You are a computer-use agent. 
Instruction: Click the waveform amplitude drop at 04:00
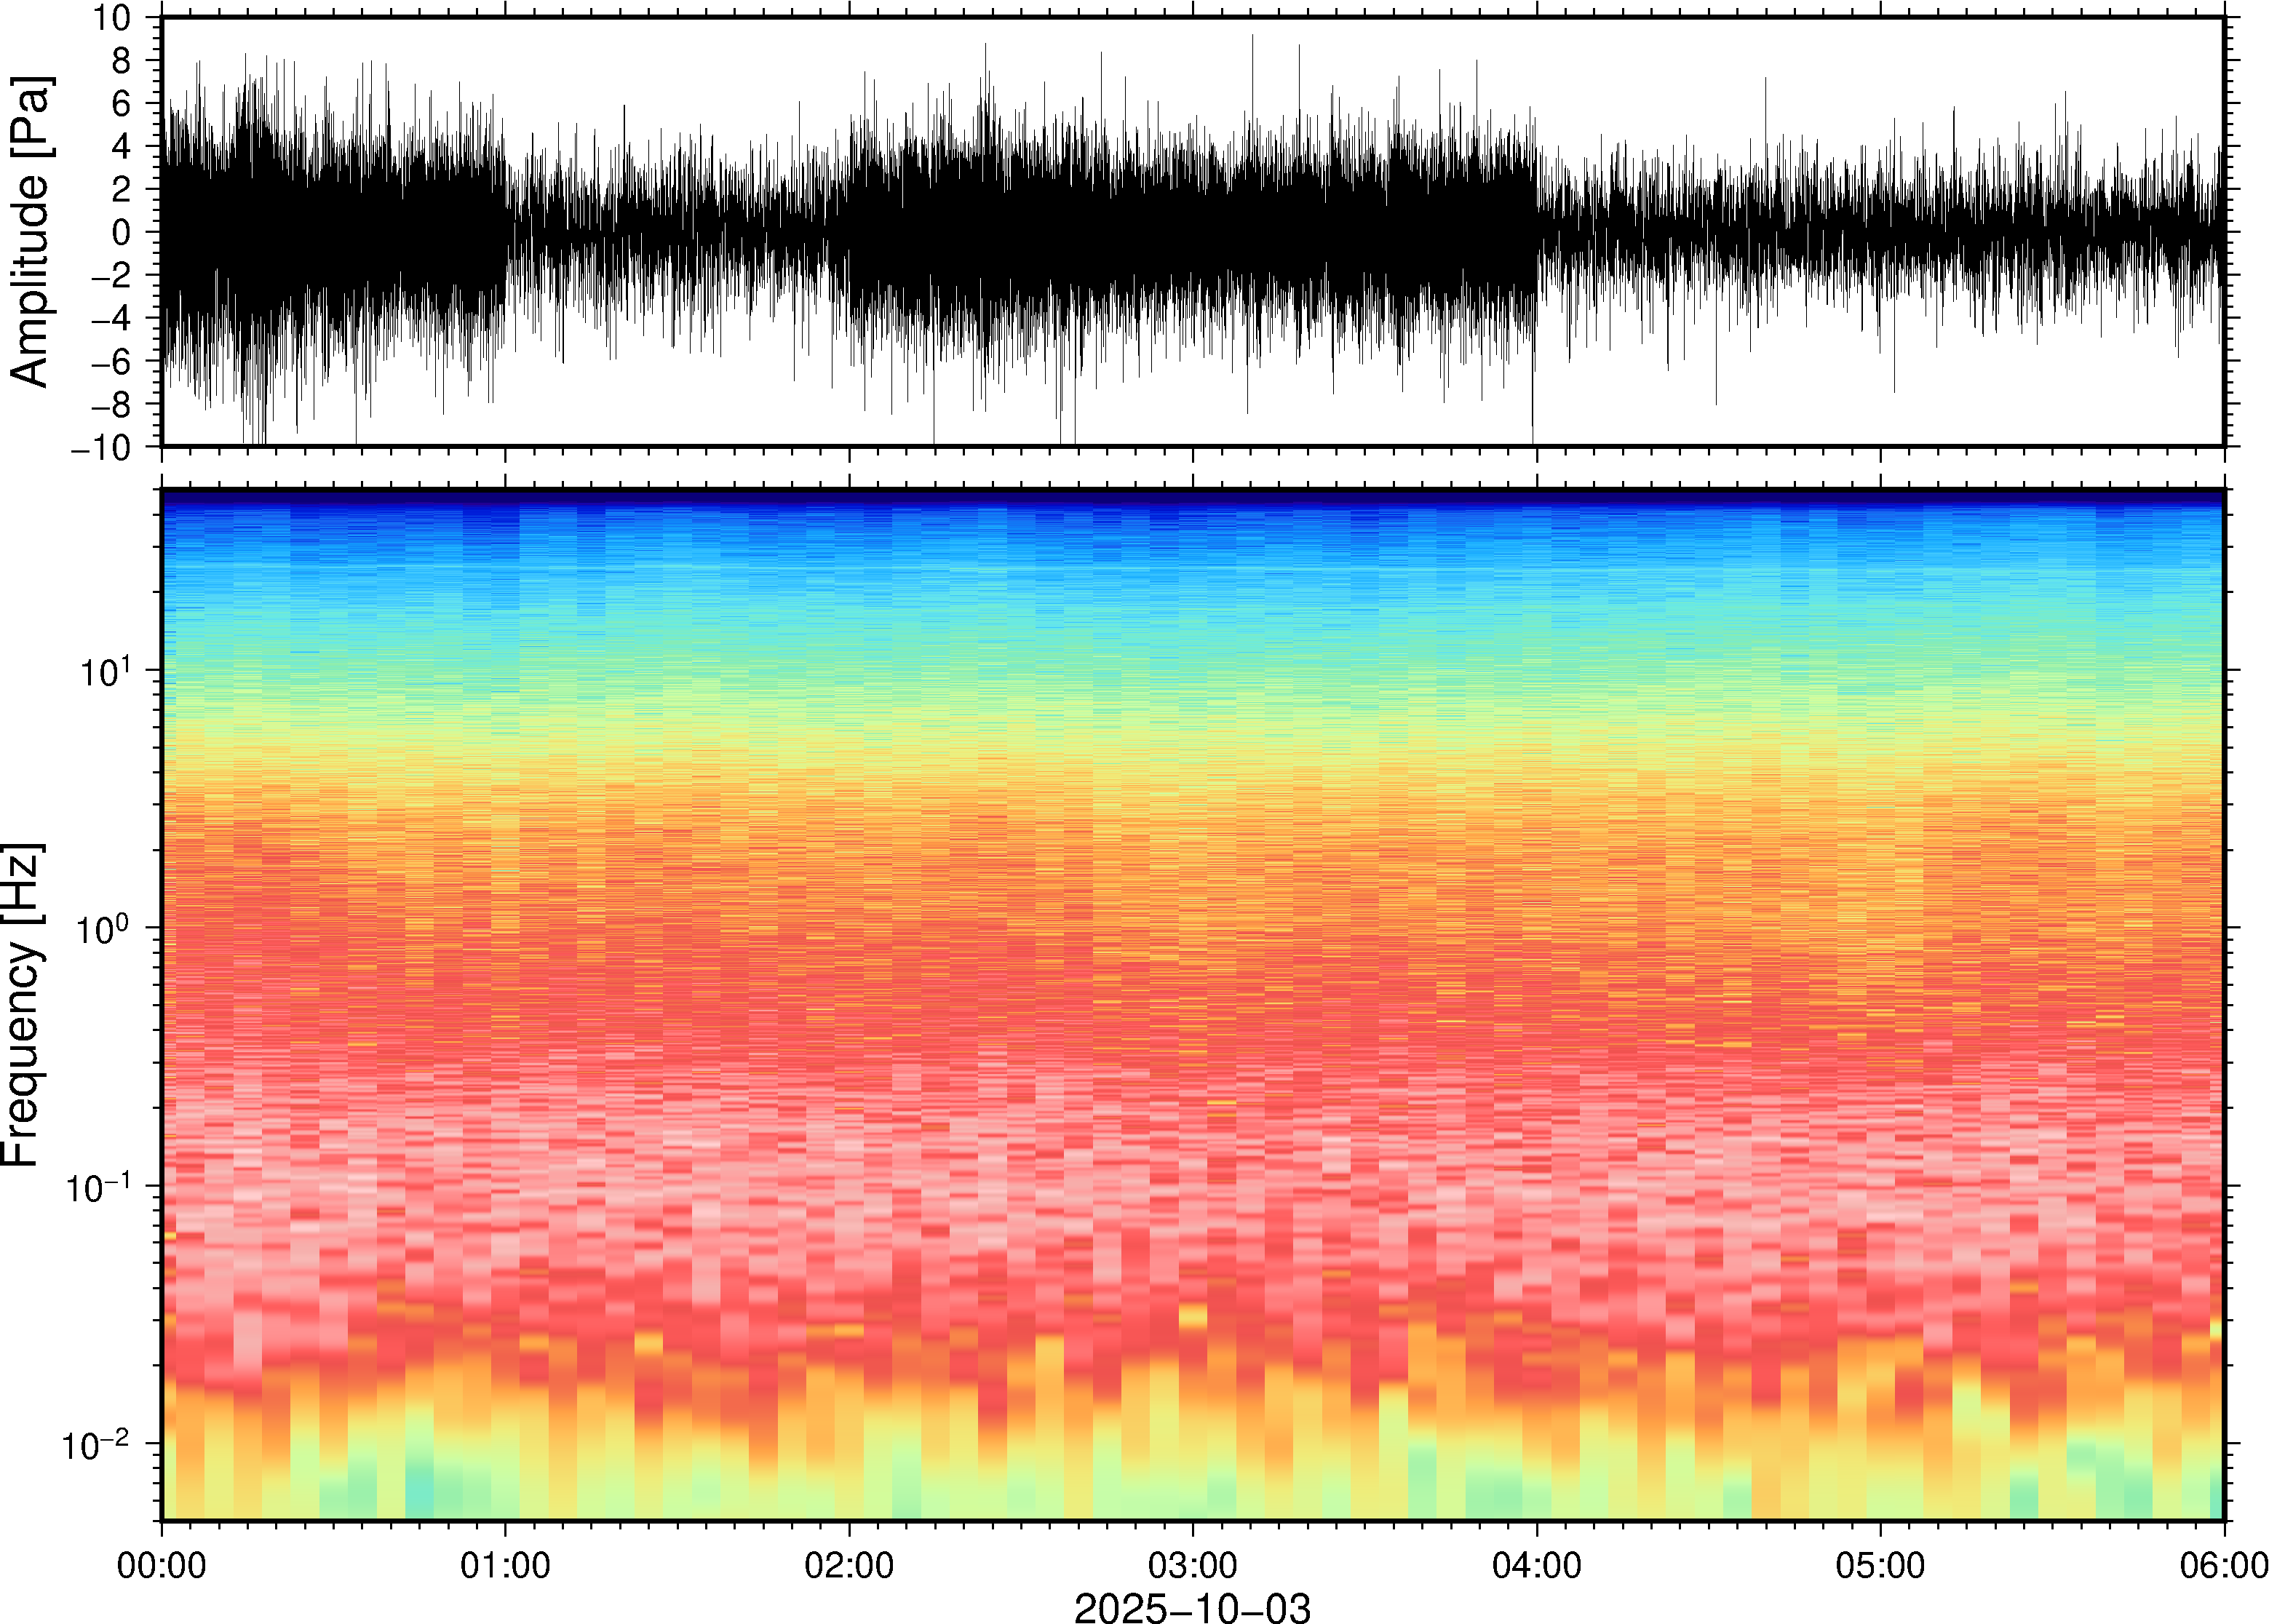click(1536, 232)
